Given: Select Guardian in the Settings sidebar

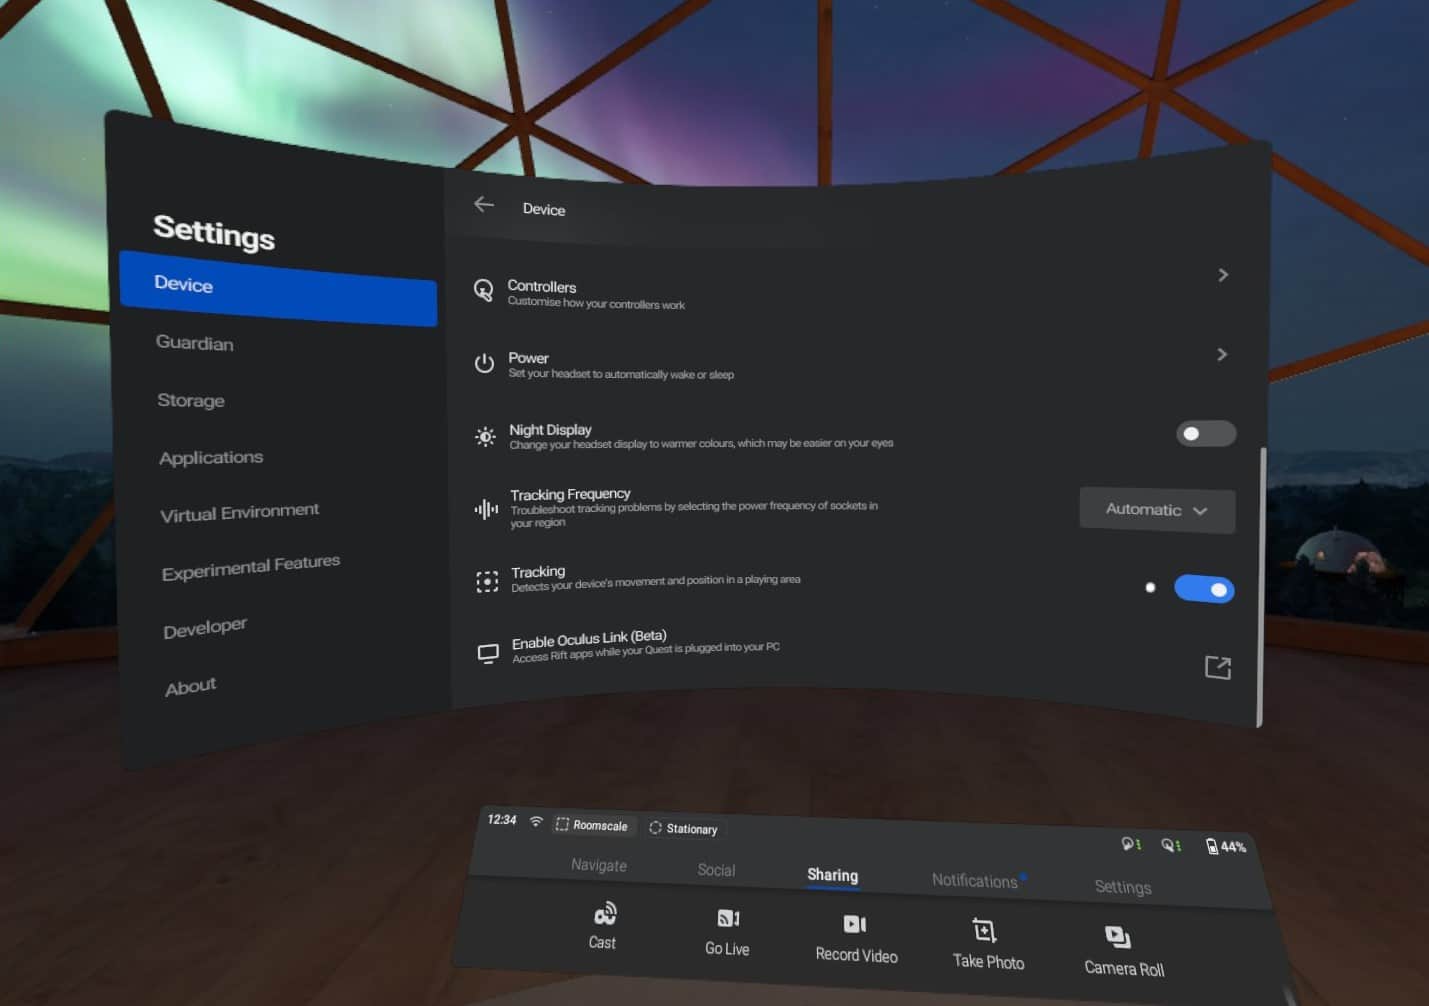Looking at the screenshot, I should (194, 343).
